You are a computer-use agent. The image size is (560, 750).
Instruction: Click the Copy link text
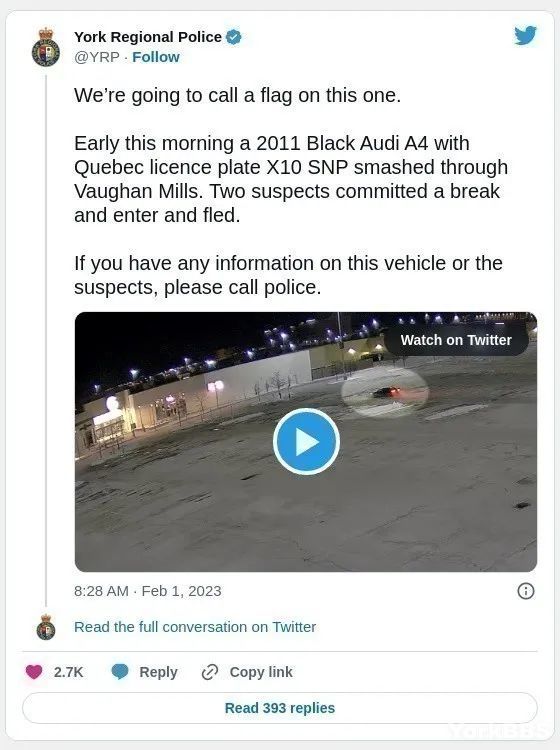coord(261,672)
